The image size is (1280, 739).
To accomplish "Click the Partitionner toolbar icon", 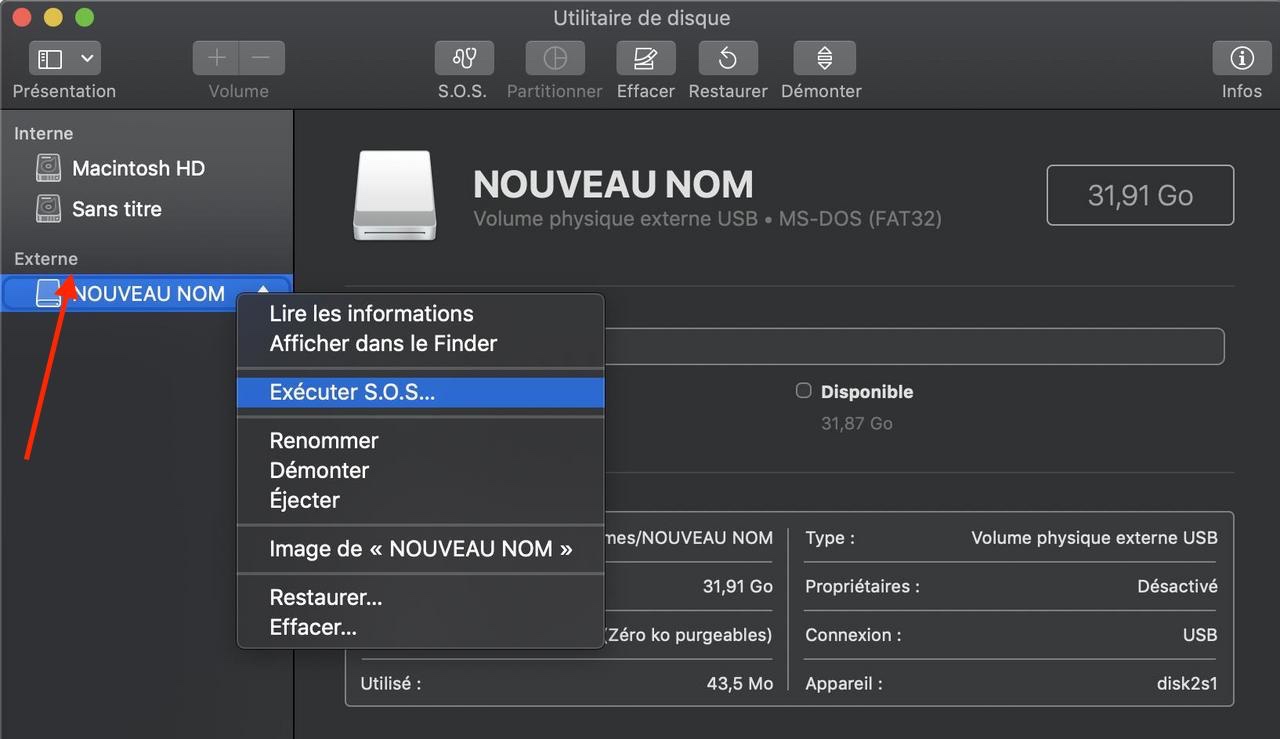I will 555,58.
